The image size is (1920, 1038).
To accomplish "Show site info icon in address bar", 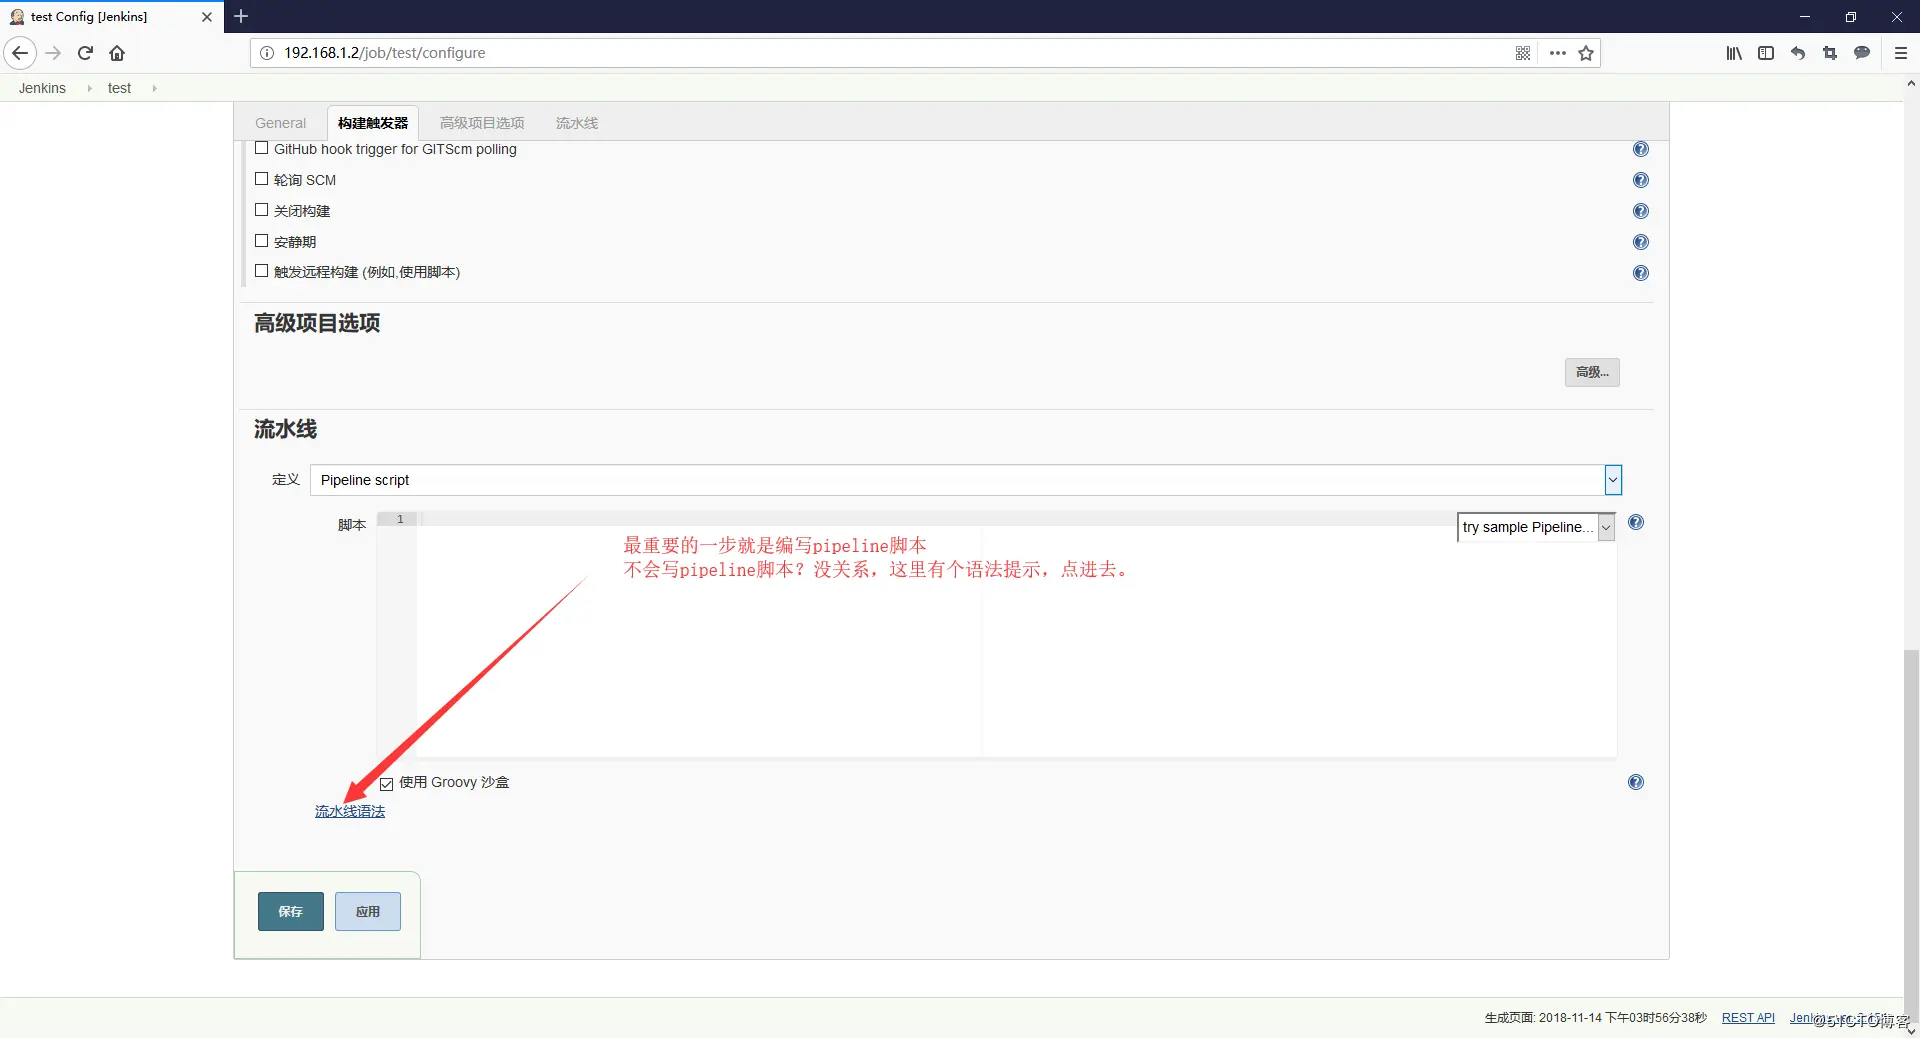I will [x=267, y=53].
